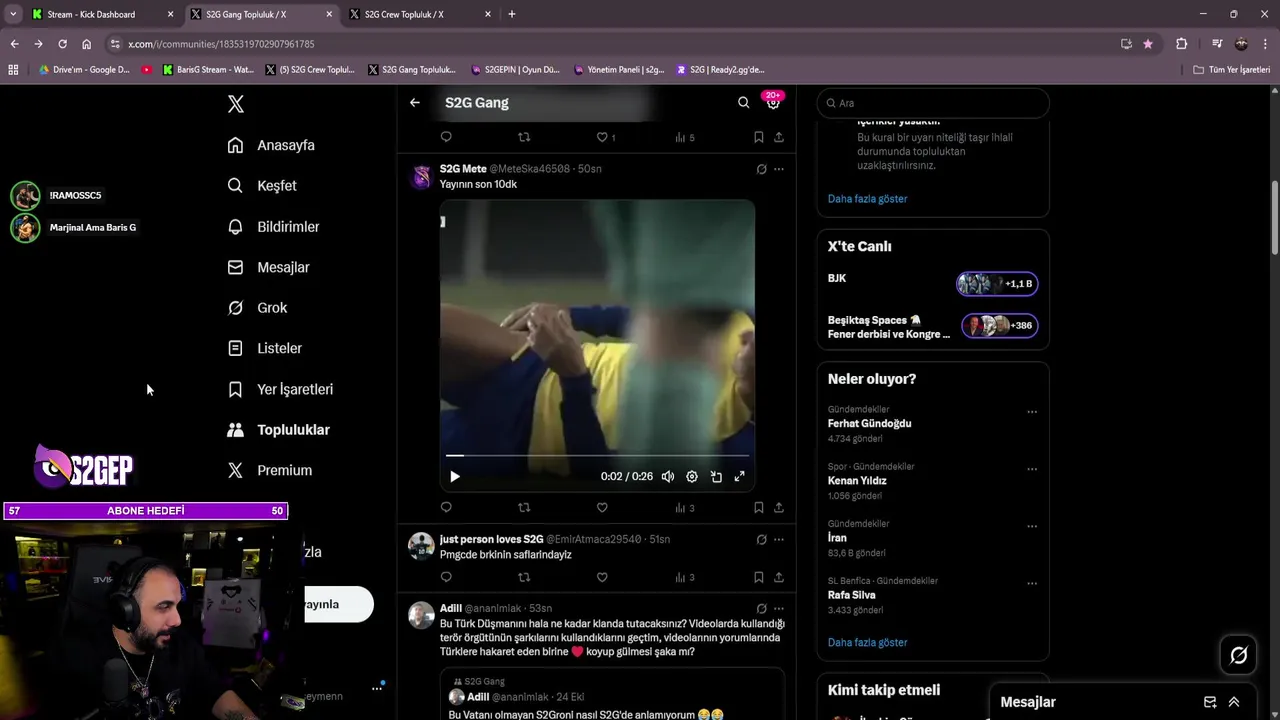Open Ferhat Gündoğdu trending topic
This screenshot has width=1280, height=720.
[869, 423]
